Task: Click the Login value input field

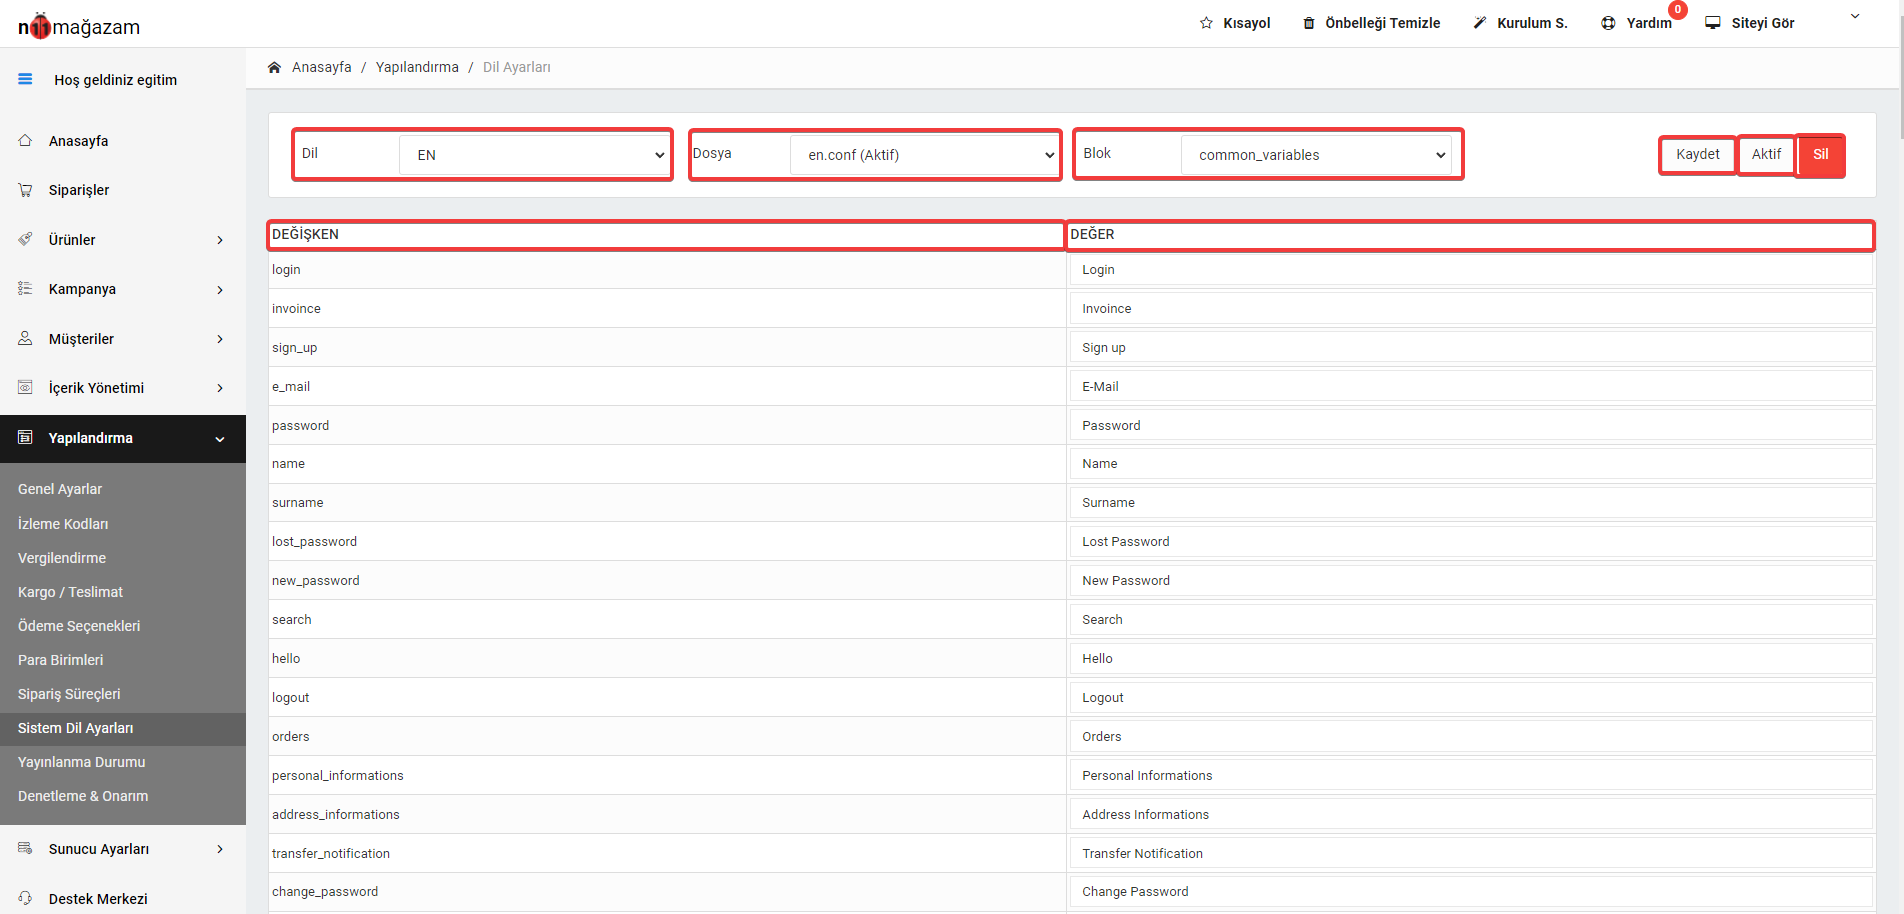Action: 1471,270
